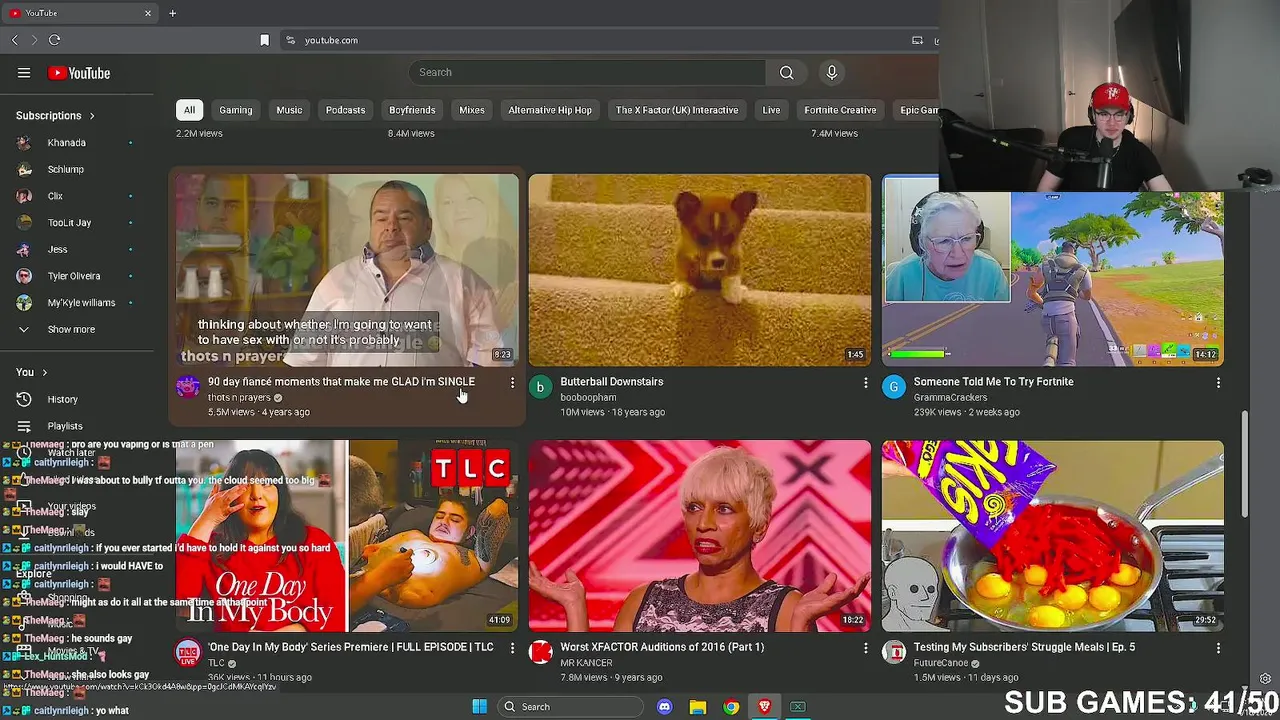Image resolution: width=1280 pixels, height=720 pixels.
Task: Open Brave browser from taskbar
Action: (x=764, y=707)
